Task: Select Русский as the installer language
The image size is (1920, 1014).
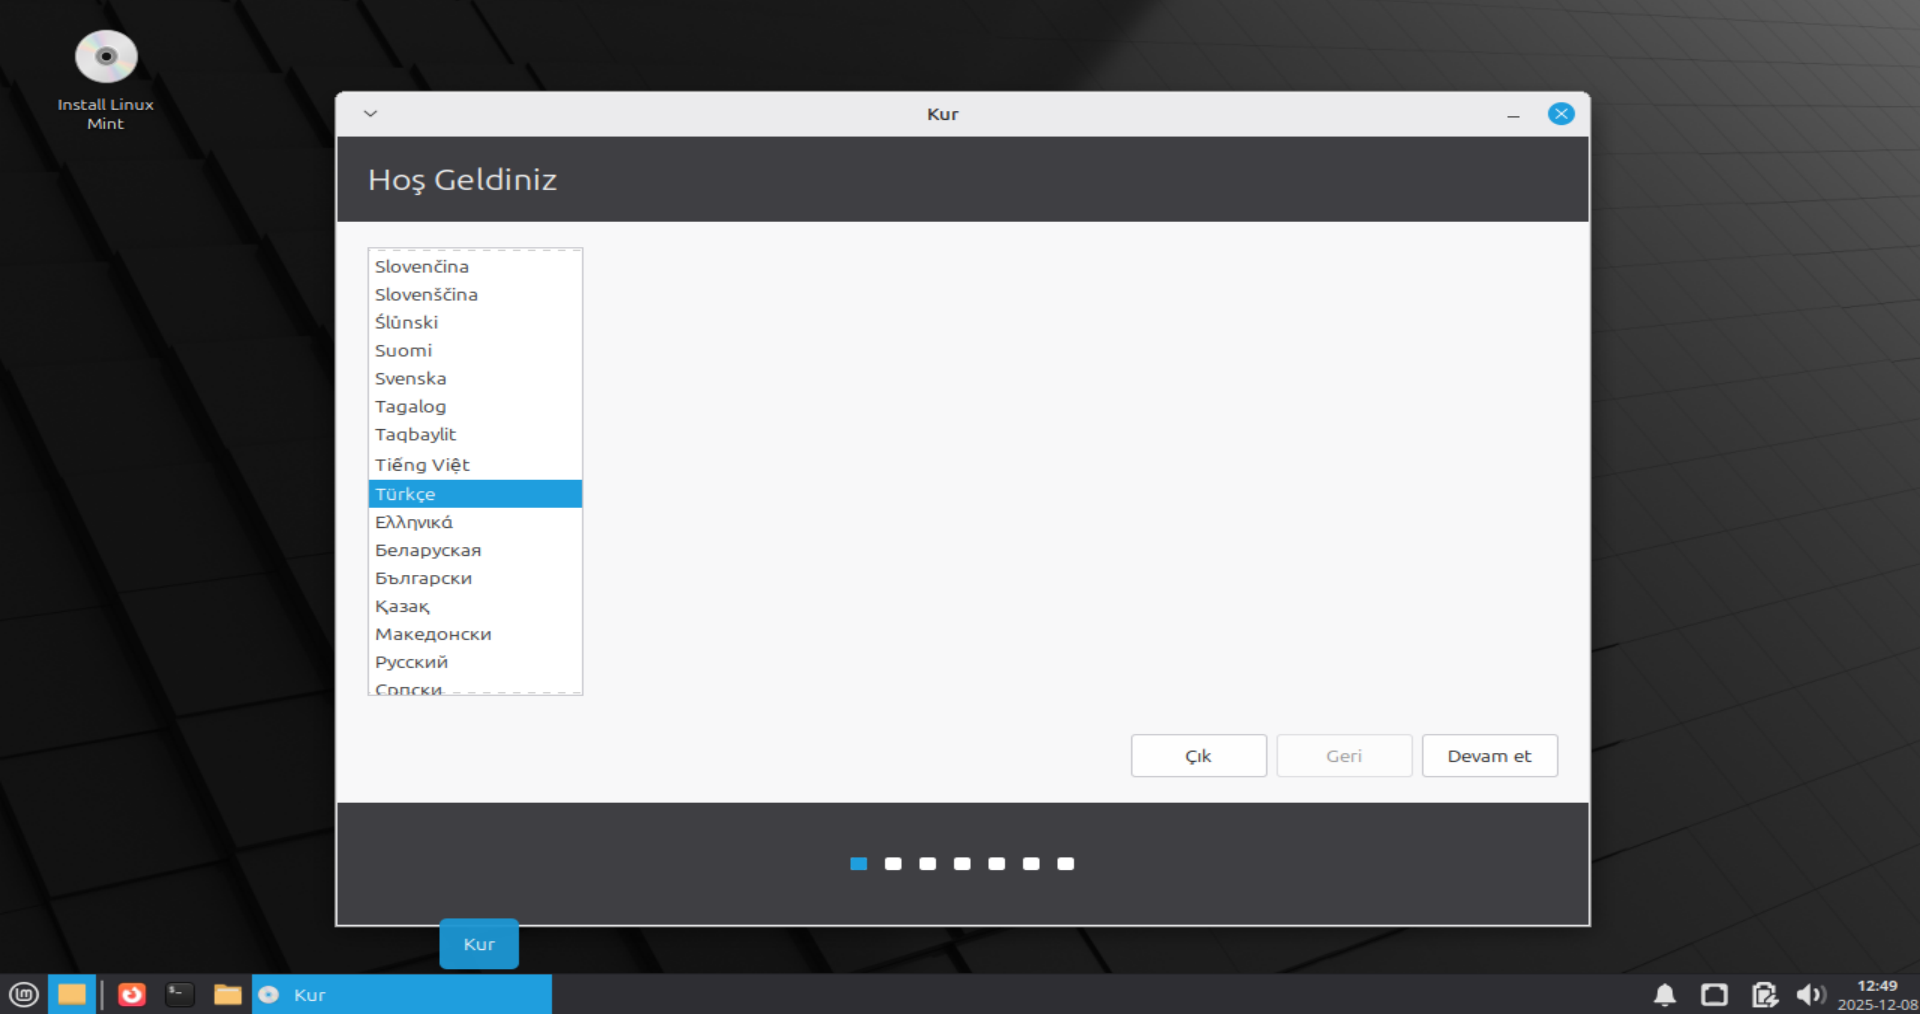Action: (411, 663)
